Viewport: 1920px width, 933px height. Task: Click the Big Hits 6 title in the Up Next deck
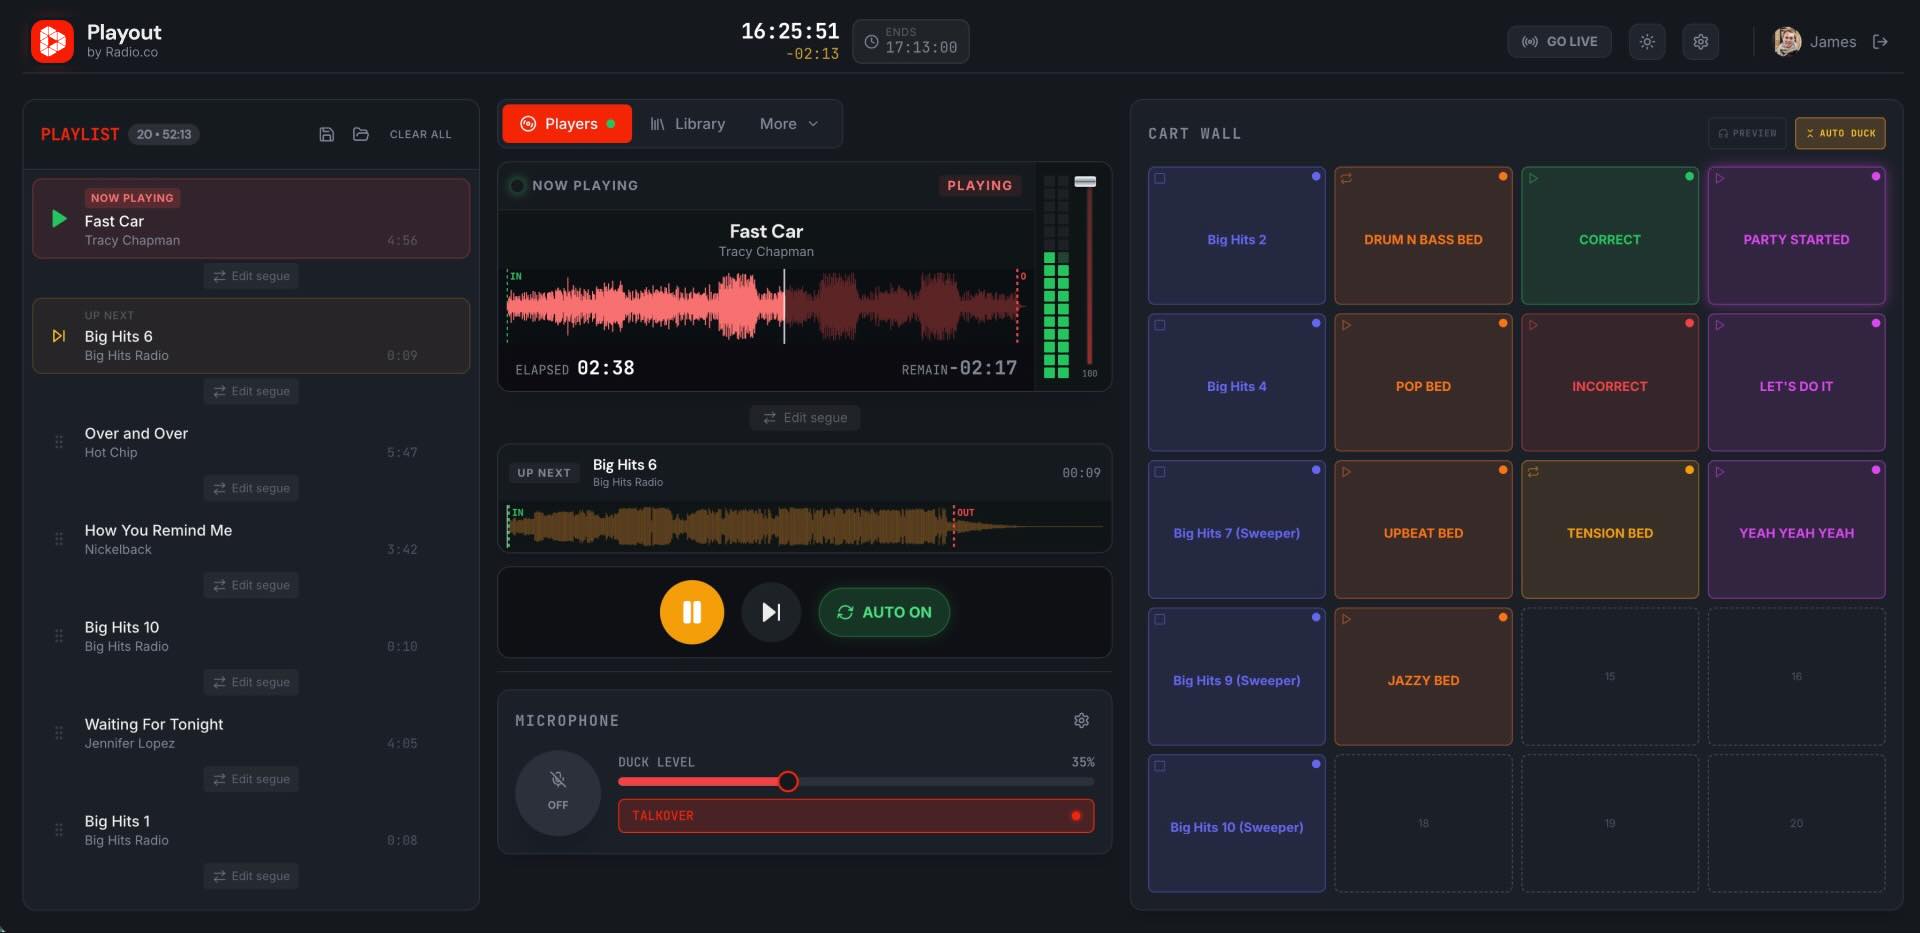[625, 465]
